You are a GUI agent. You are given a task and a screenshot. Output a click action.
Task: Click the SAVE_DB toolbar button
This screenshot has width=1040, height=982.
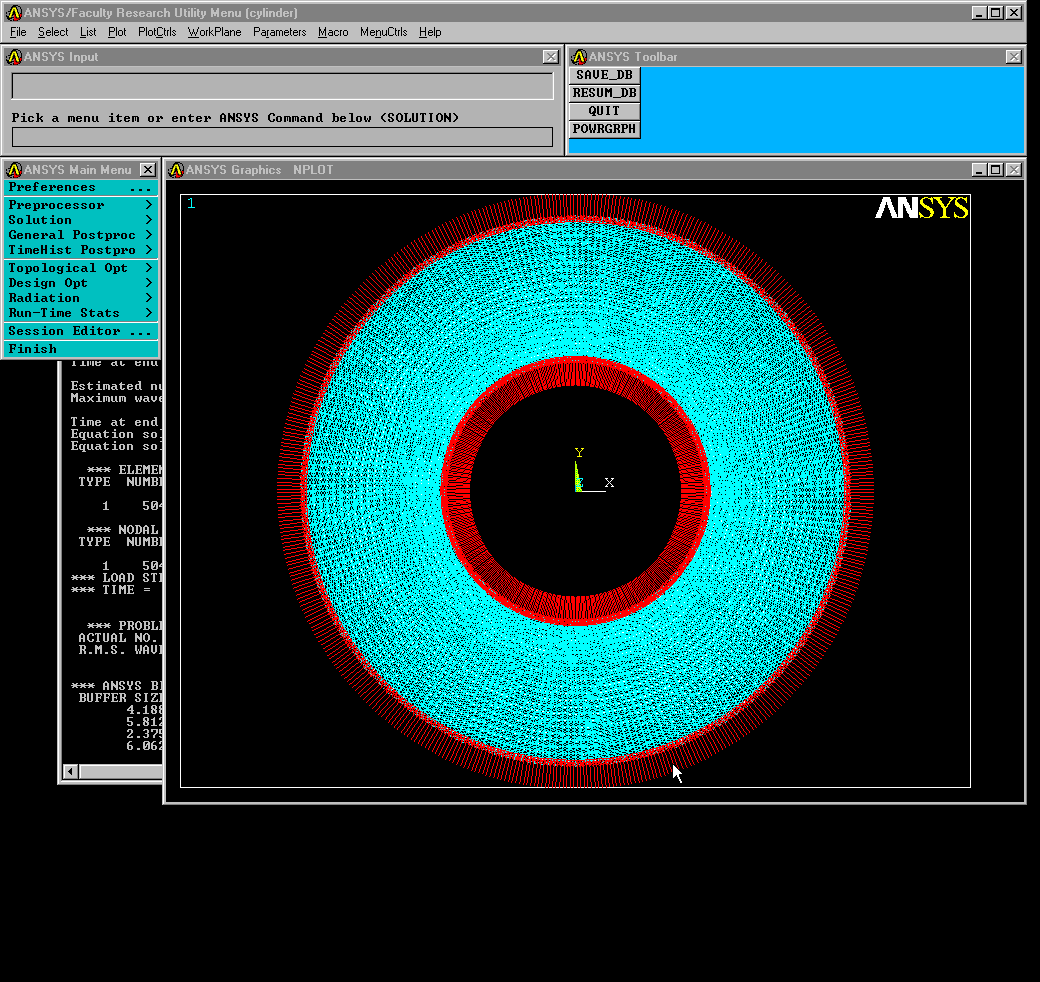(604, 75)
